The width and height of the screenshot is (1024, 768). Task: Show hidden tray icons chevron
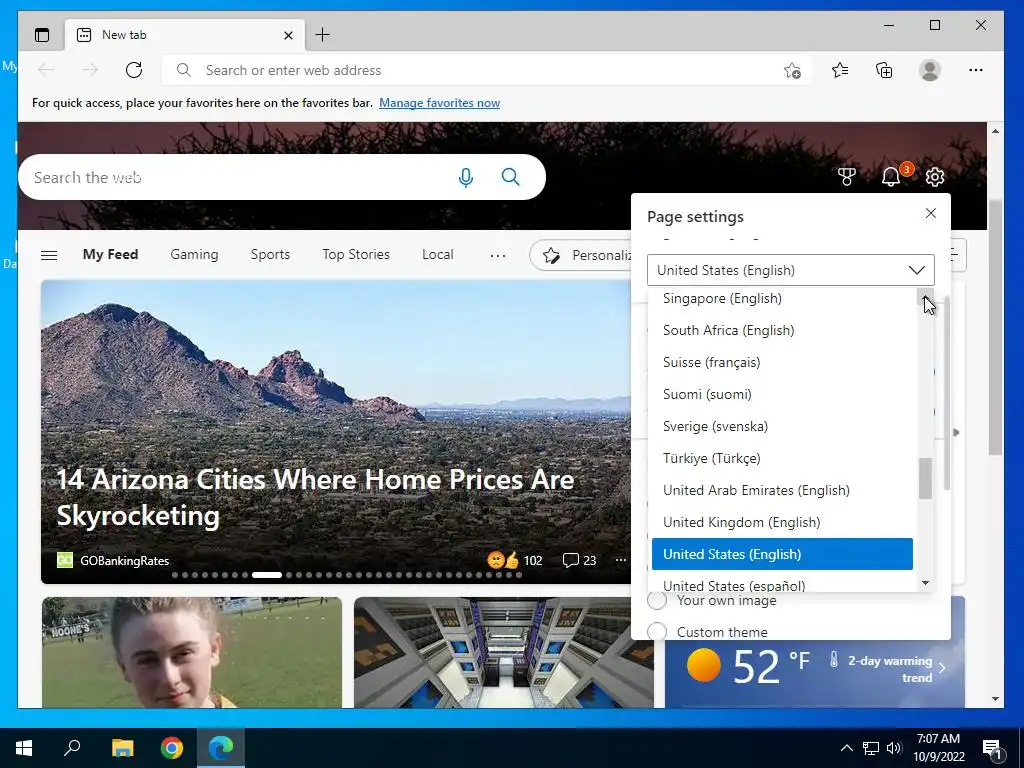click(846, 748)
